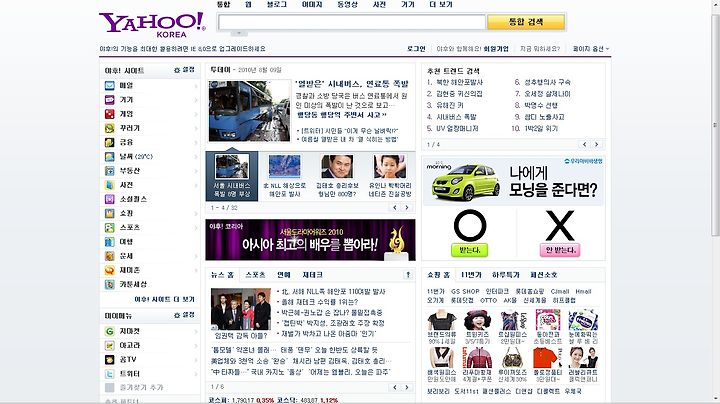Select the man in suit Today thumbnail
720x404 pixels.
pyautogui.click(x=337, y=166)
